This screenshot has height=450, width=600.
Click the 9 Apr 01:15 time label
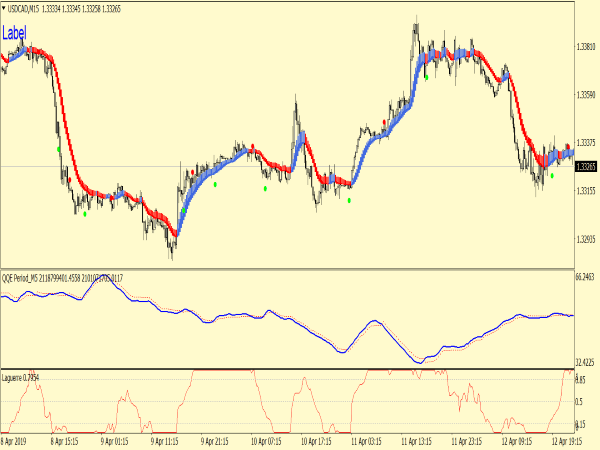pos(114,441)
